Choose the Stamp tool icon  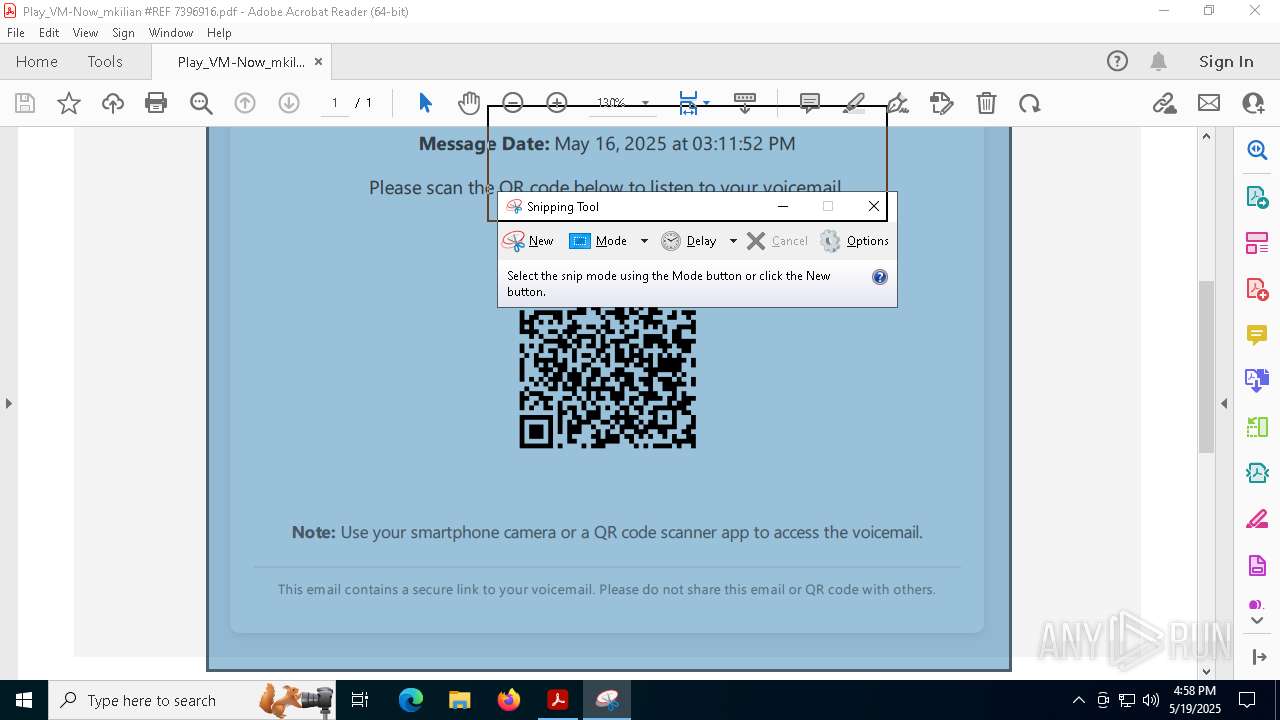pos(942,103)
